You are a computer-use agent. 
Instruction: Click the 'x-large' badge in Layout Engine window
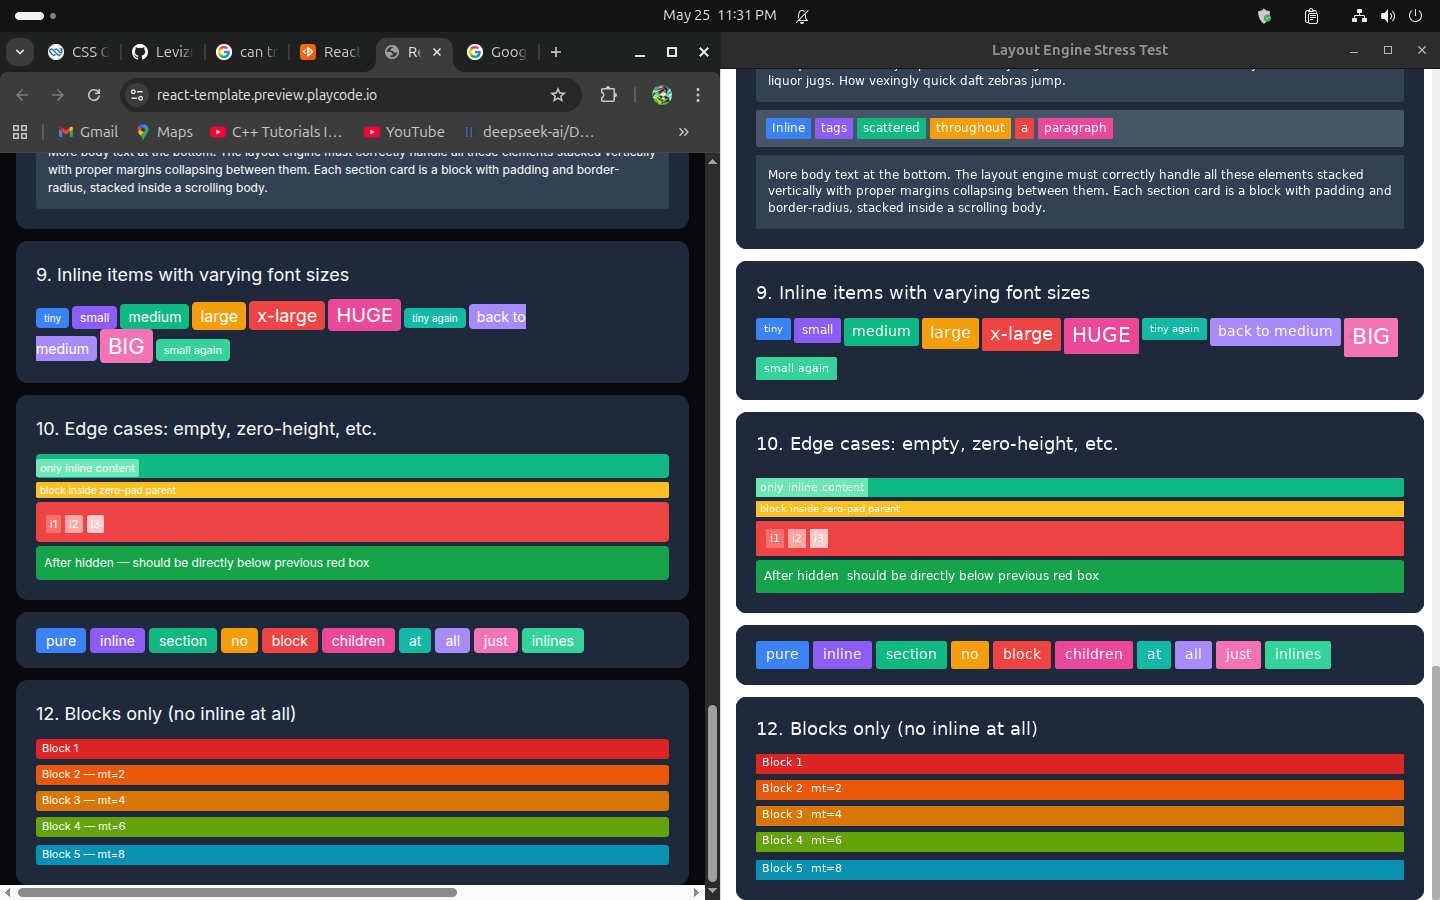(x=1021, y=334)
